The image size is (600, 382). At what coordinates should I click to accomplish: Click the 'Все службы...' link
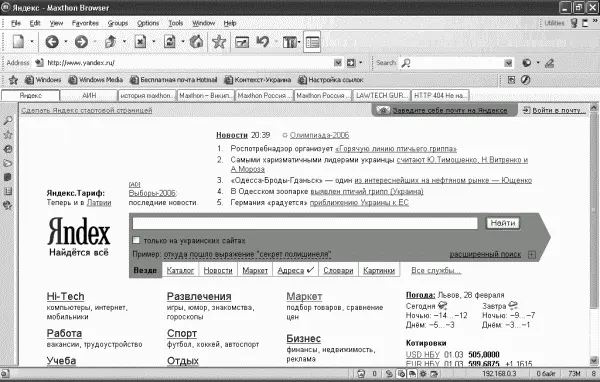[436, 270]
